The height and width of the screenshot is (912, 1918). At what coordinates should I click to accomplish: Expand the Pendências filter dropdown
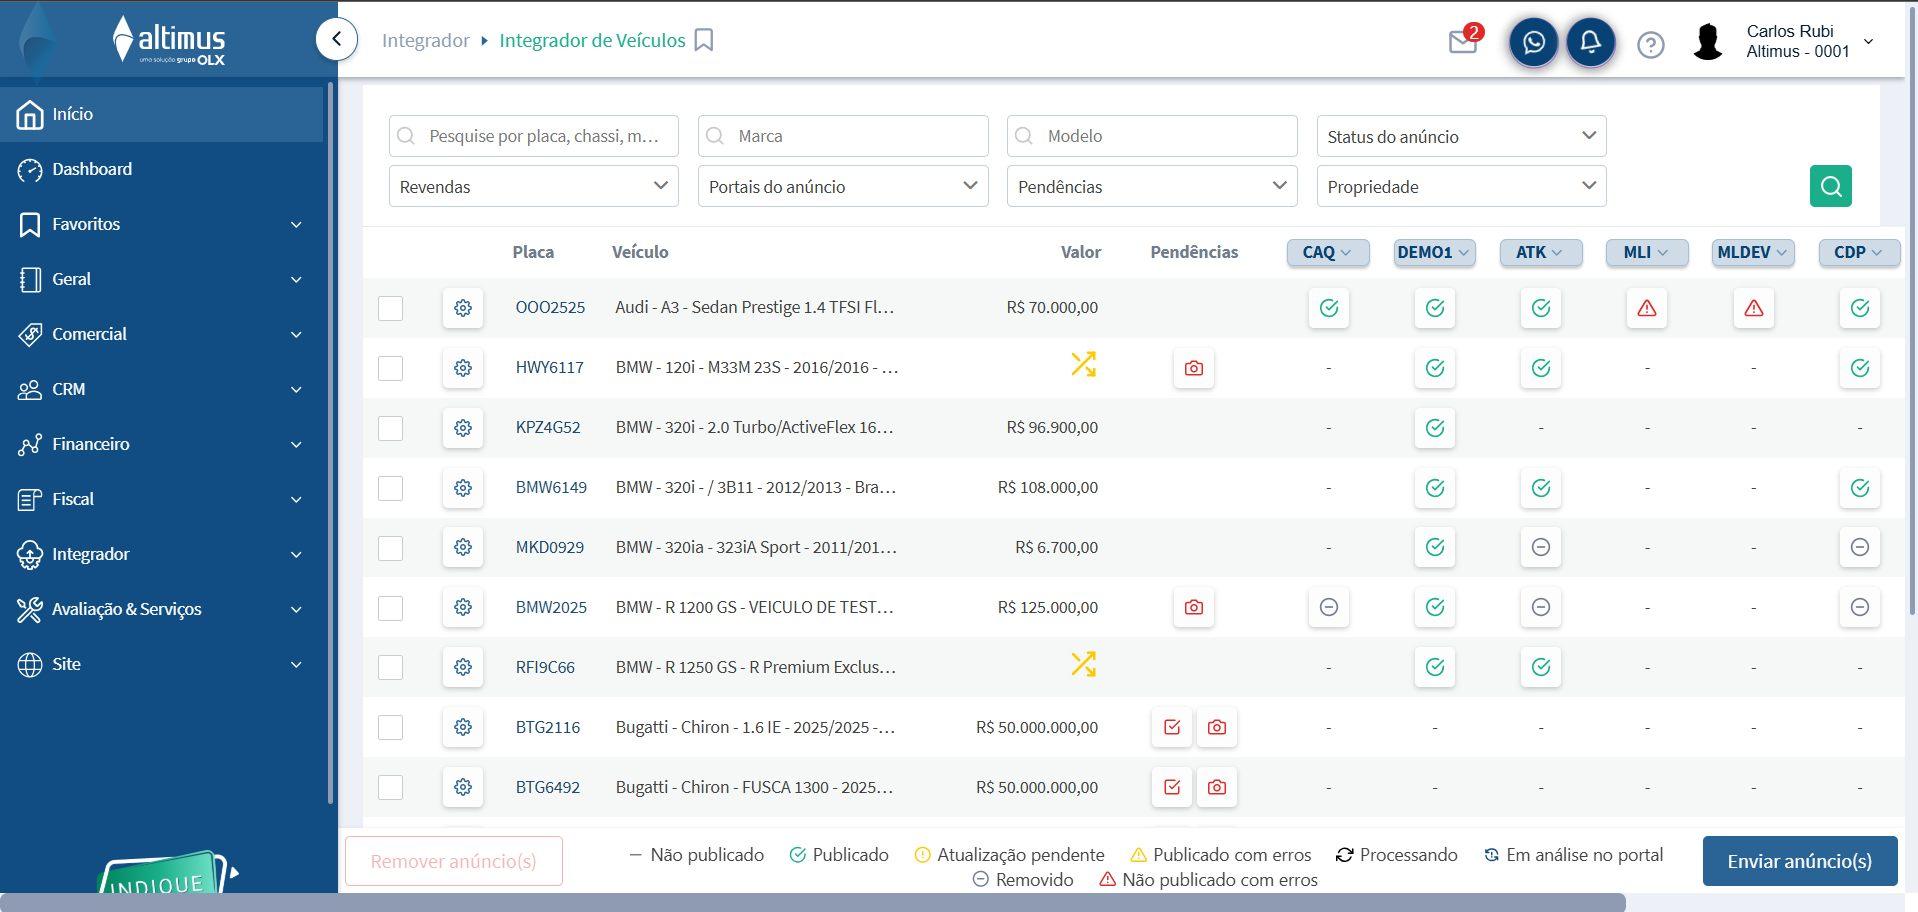click(1151, 187)
